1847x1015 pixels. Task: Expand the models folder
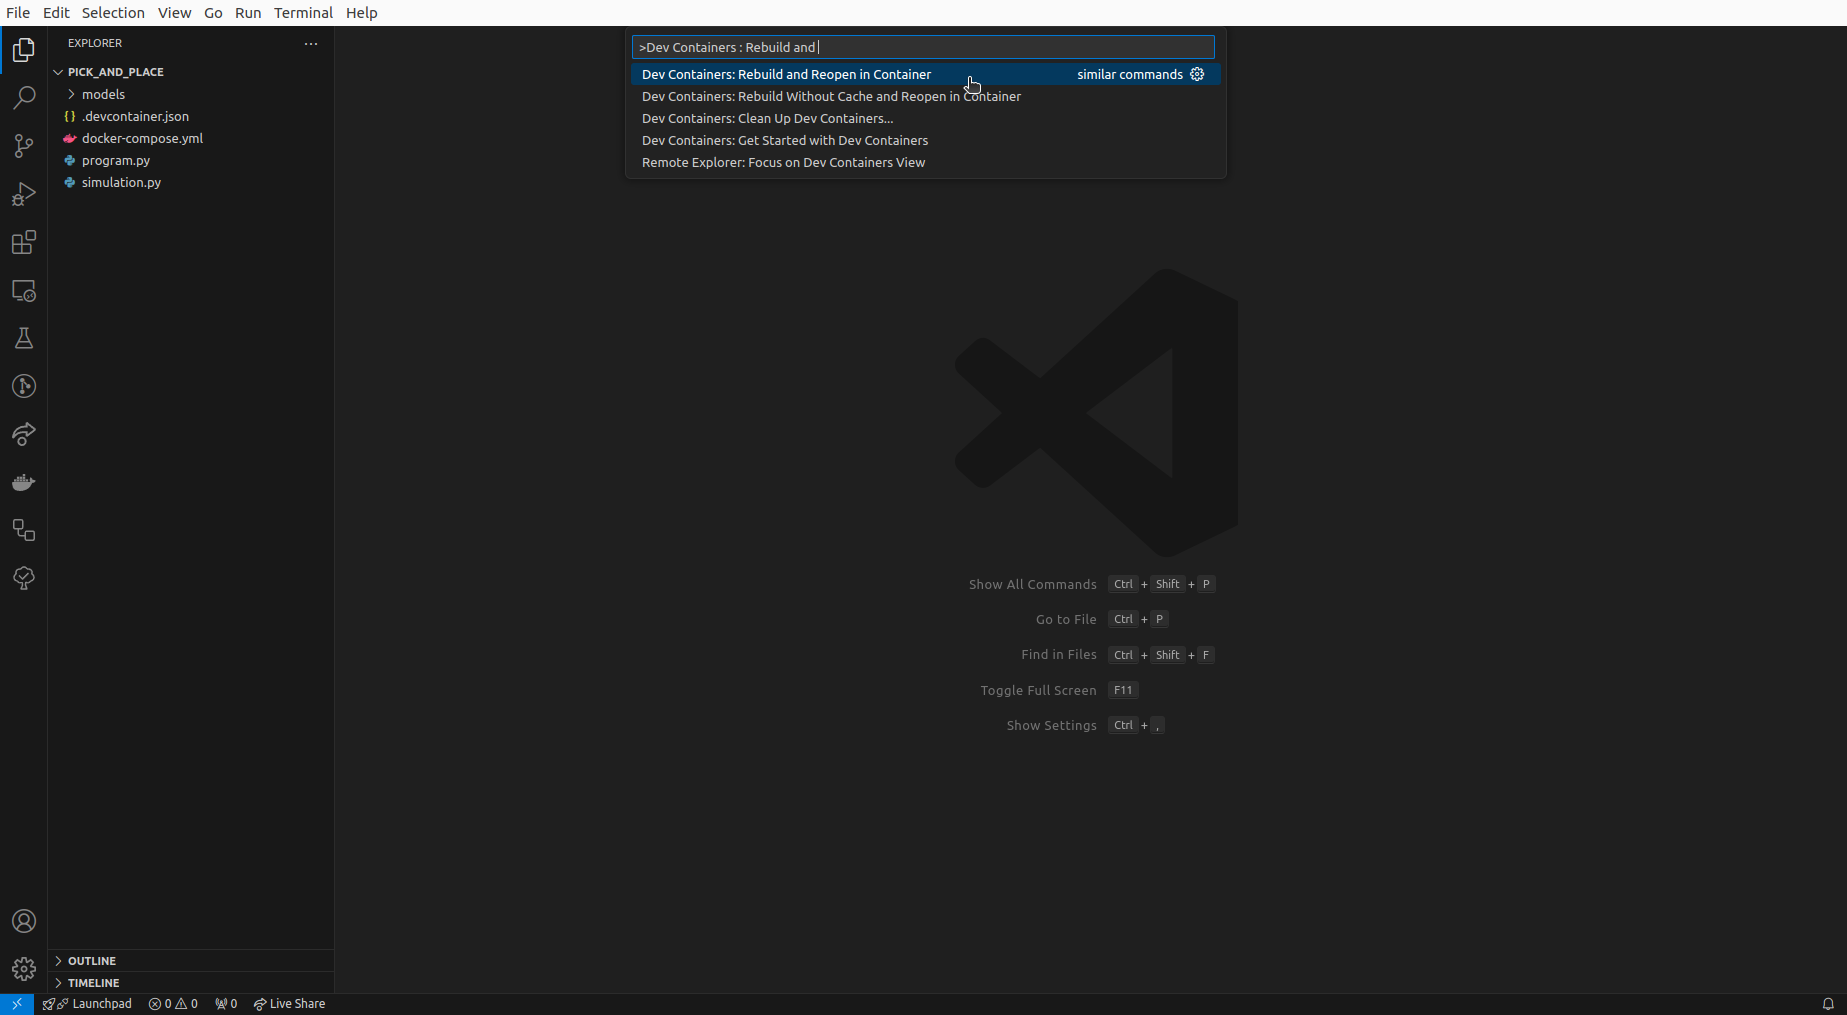pyautogui.click(x=191, y=94)
